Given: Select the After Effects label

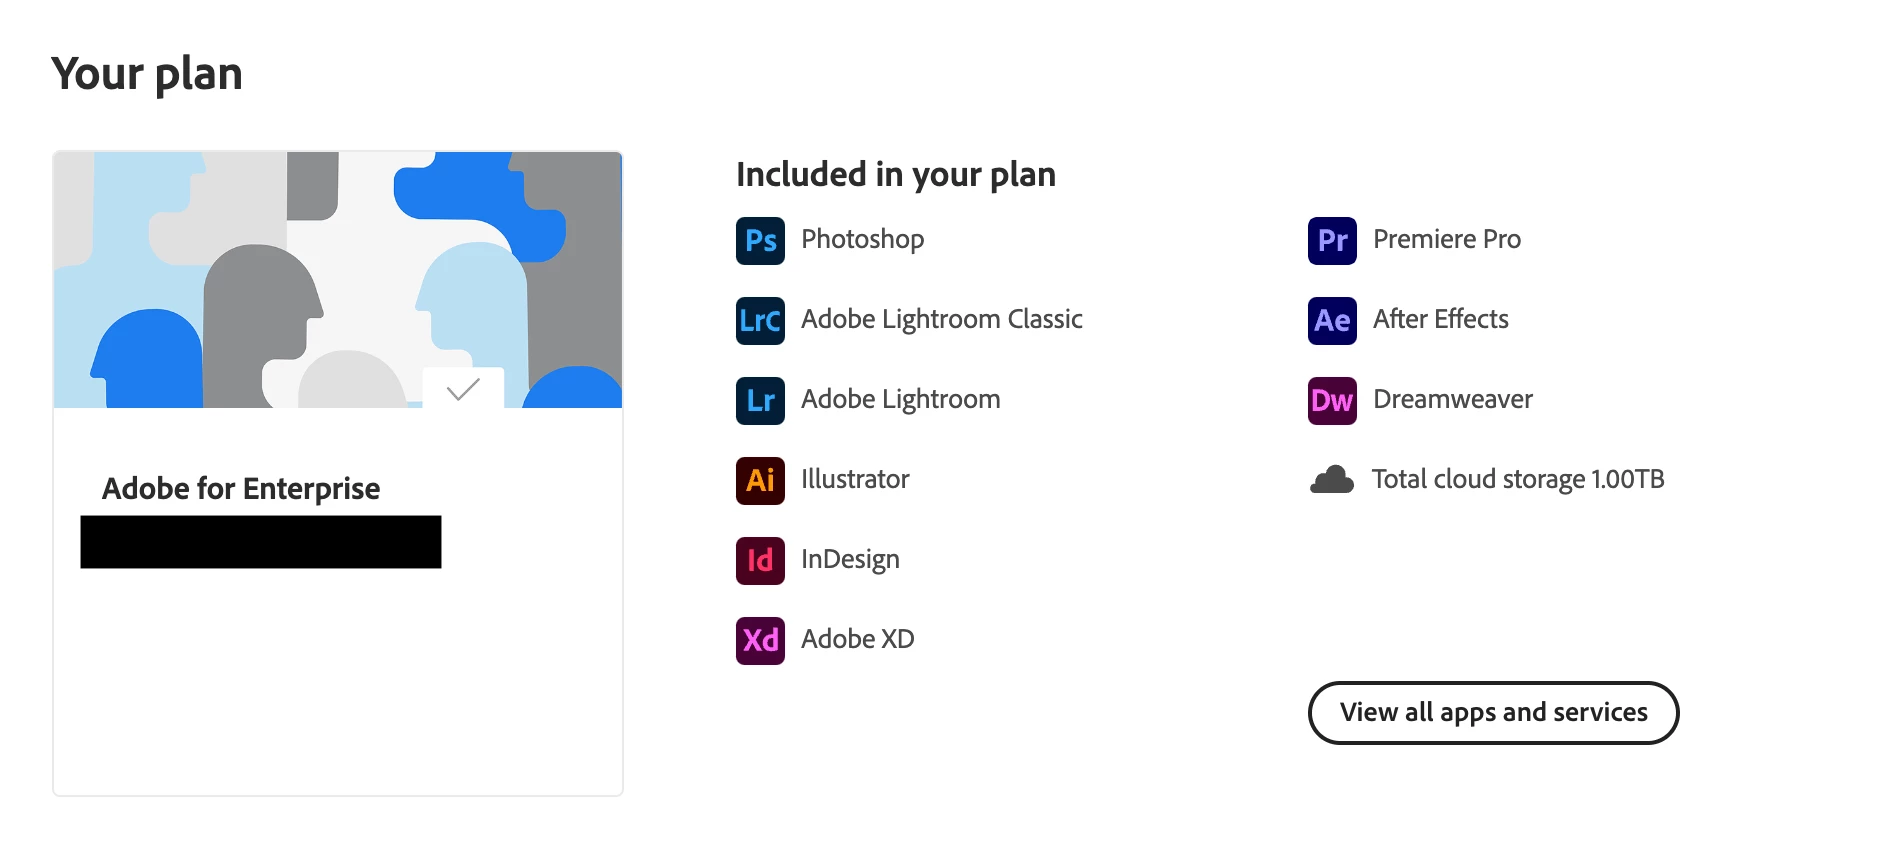Looking at the screenshot, I should tap(1440, 319).
